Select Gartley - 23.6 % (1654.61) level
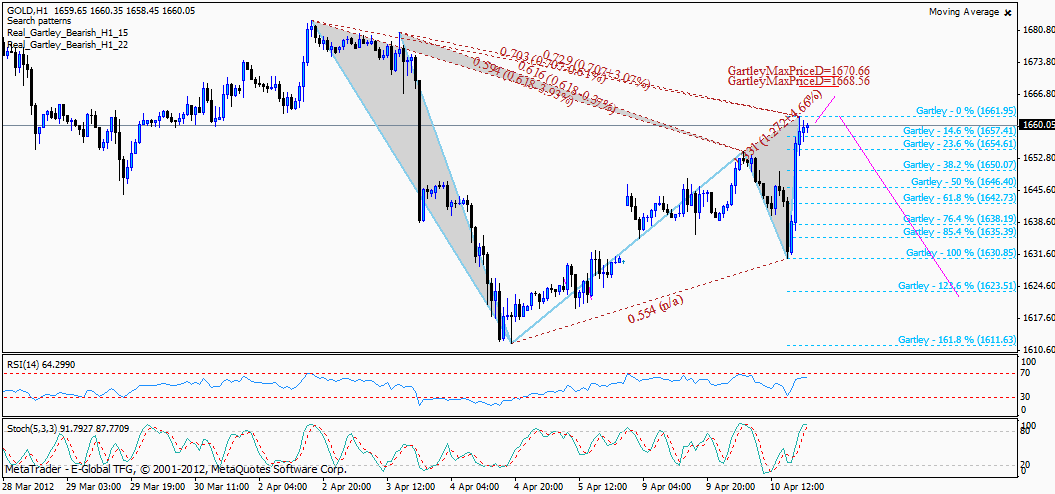The width and height of the screenshot is (1055, 494). point(959,143)
